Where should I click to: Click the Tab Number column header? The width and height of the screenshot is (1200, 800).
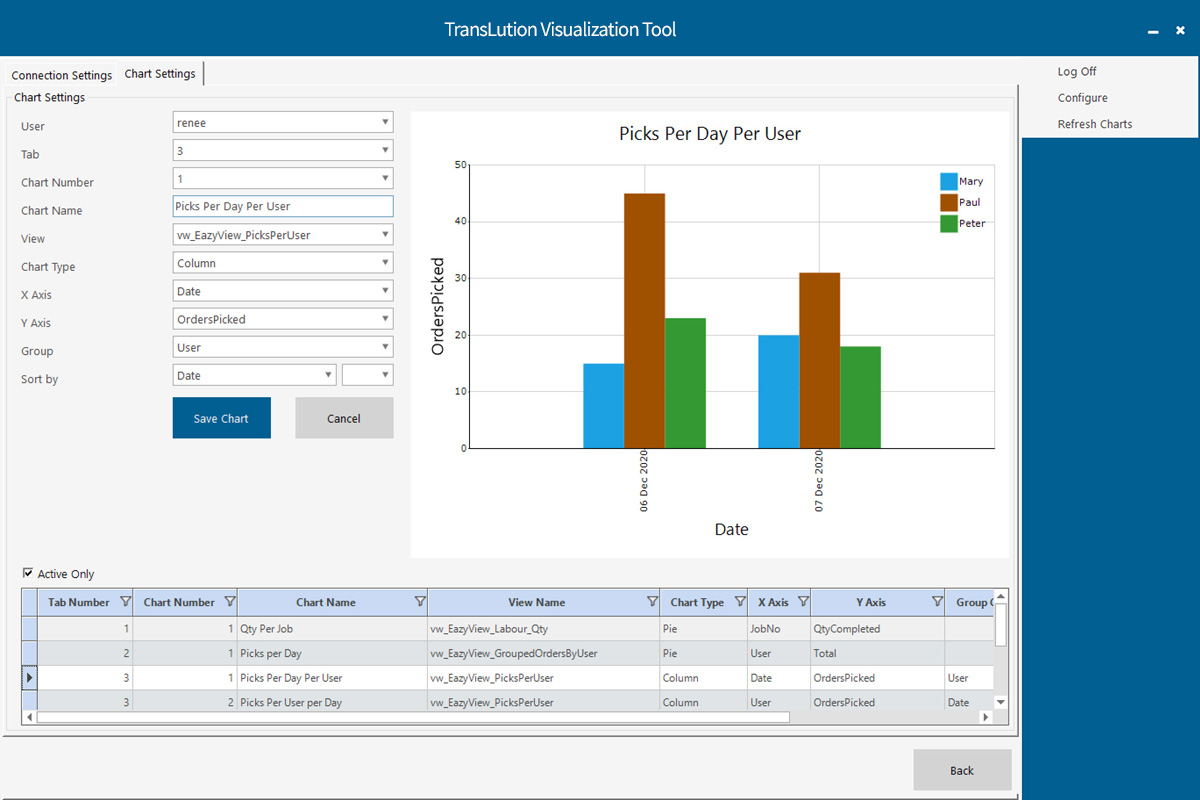(85, 602)
